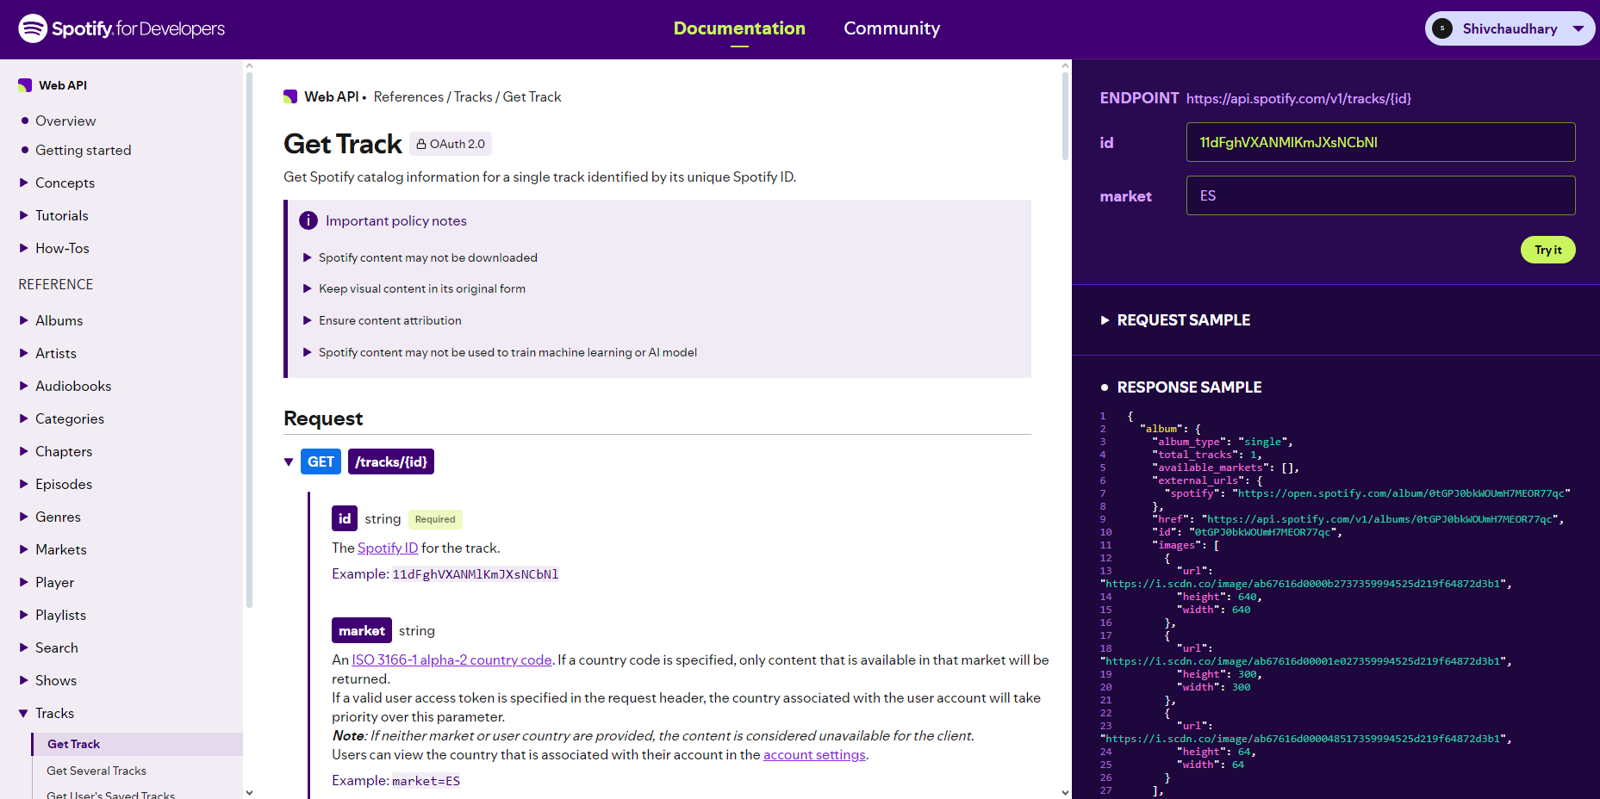Click the example ID 11dFghVXANMlKmJXsNCbNl code
The width and height of the screenshot is (1600, 799).
475,574
